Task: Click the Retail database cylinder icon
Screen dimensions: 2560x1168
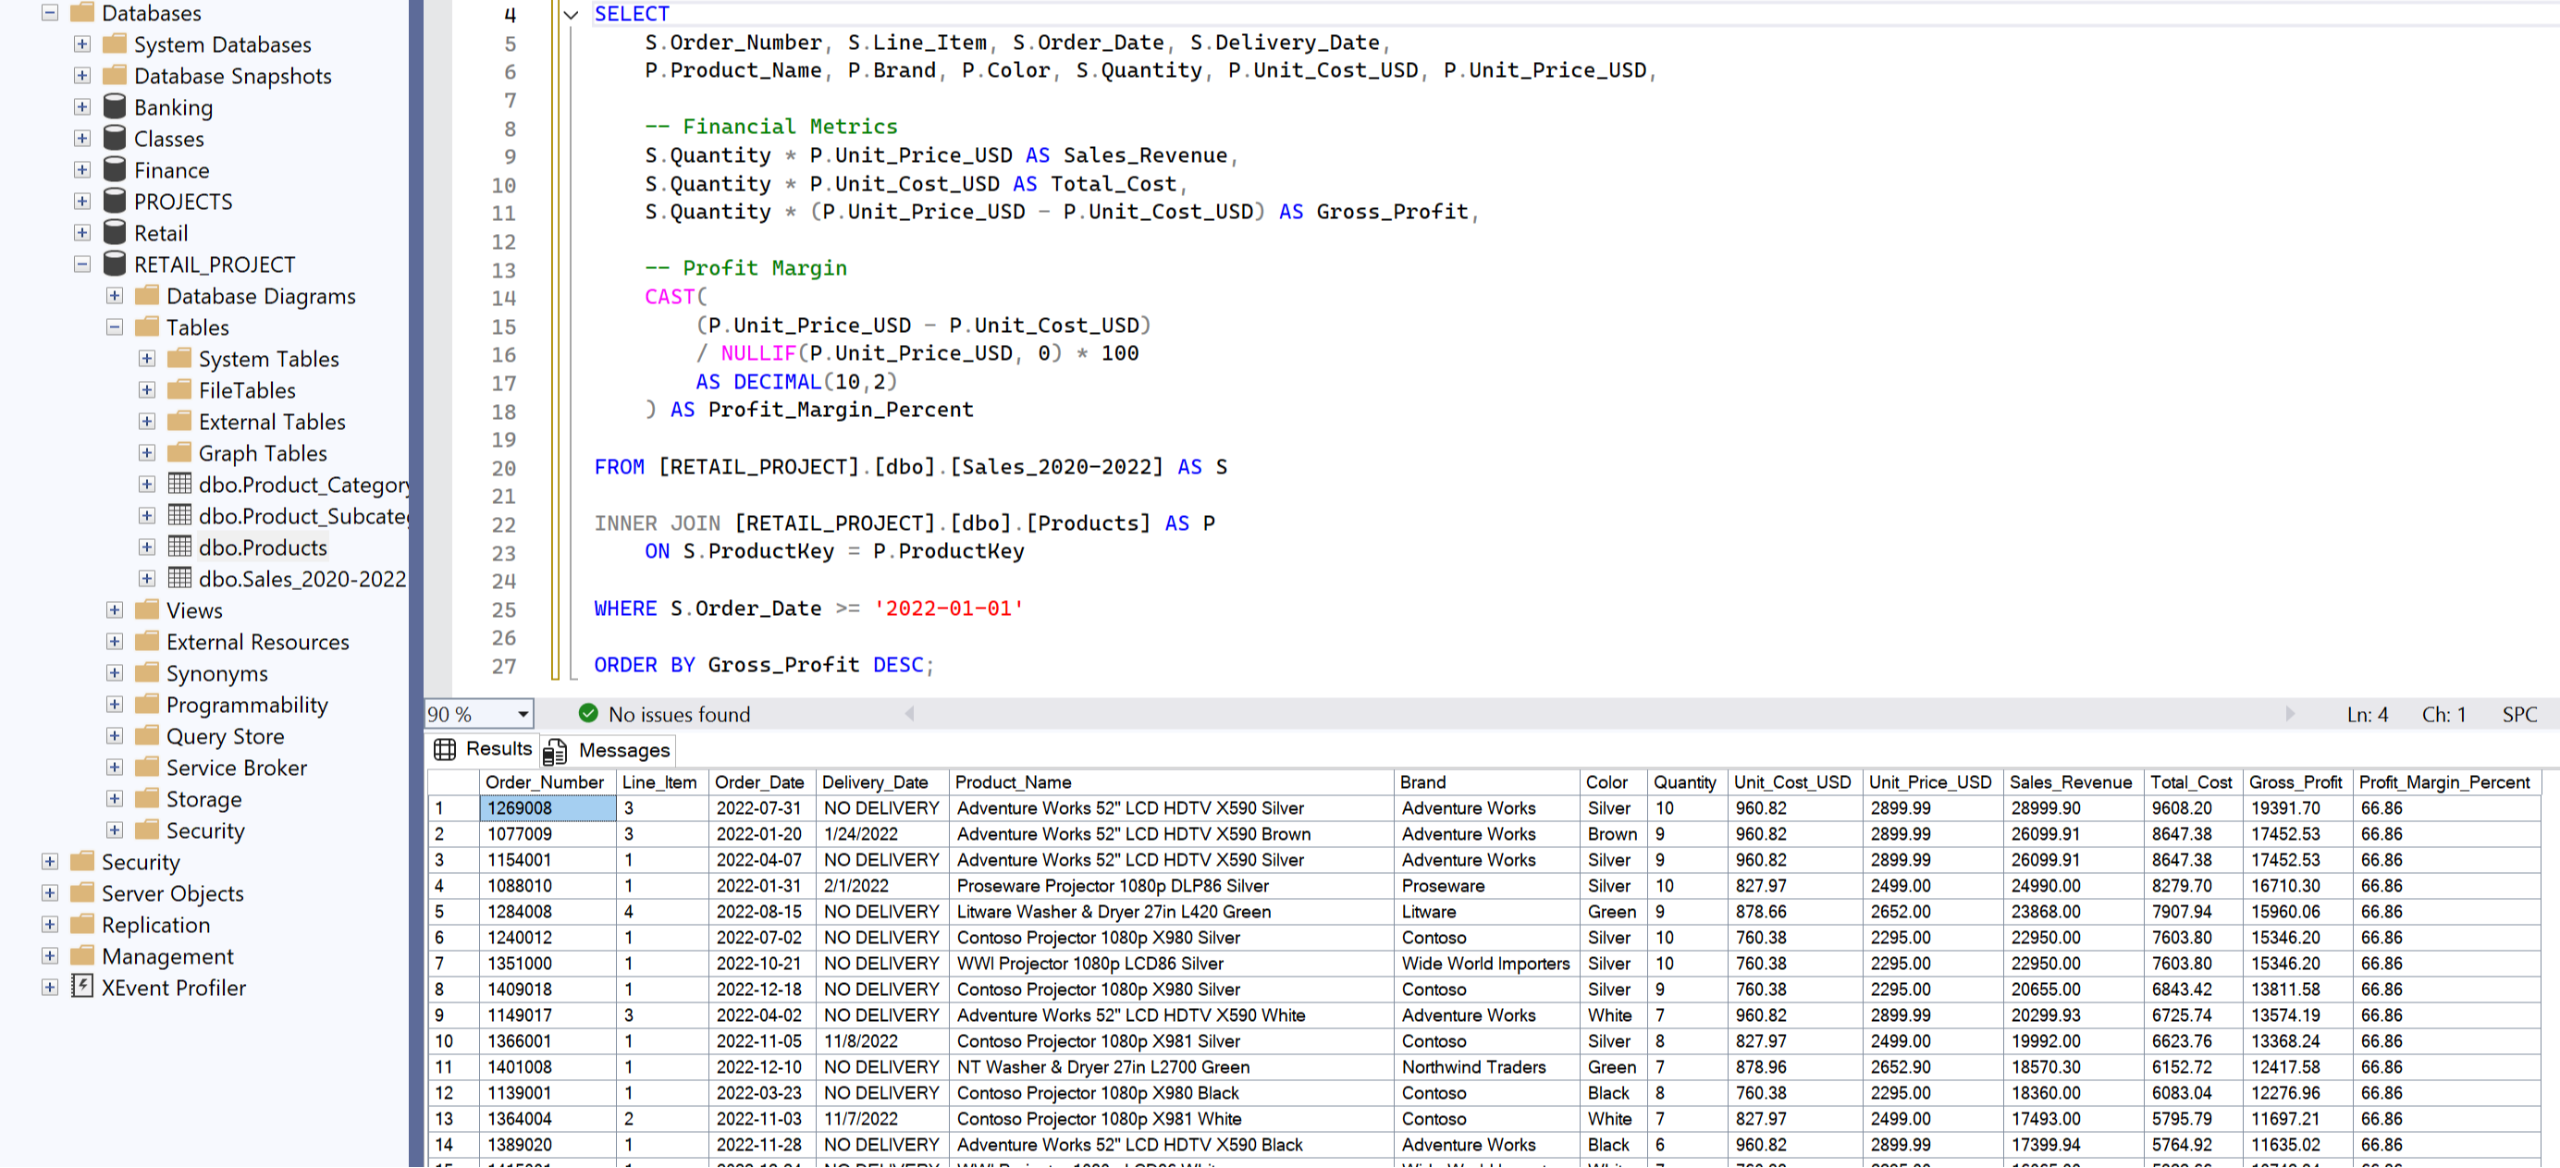Action: (x=115, y=233)
